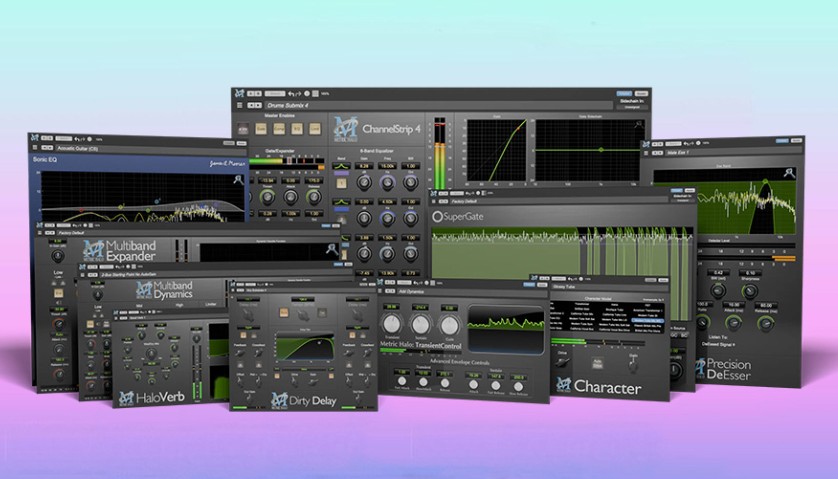838x479 pixels.
Task: Click Gate/Expander threshold knob in ChannelStrip
Action: click(267, 197)
